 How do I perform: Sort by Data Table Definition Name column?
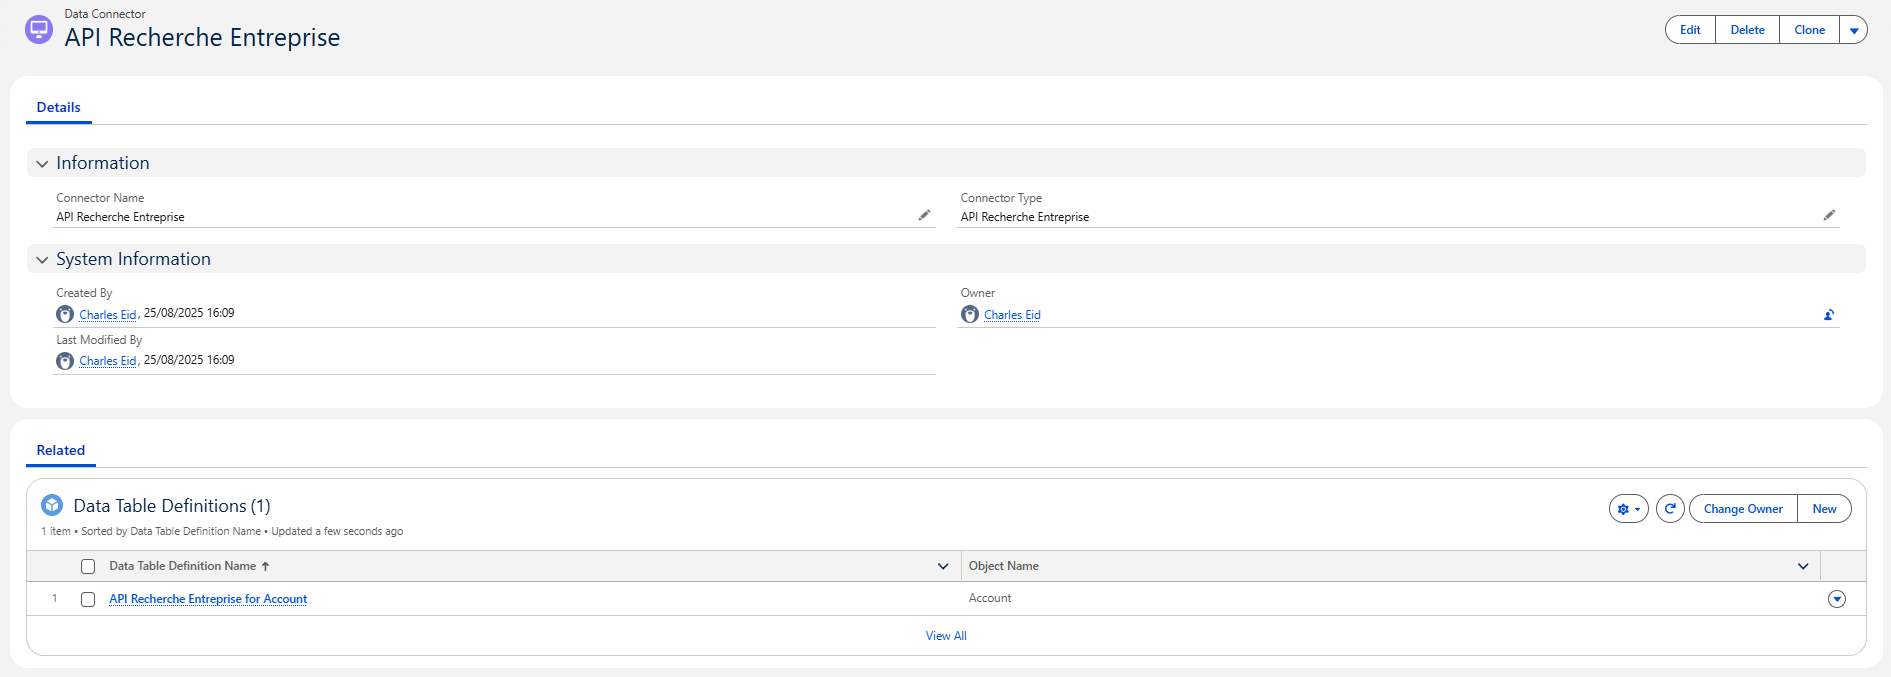coord(183,566)
